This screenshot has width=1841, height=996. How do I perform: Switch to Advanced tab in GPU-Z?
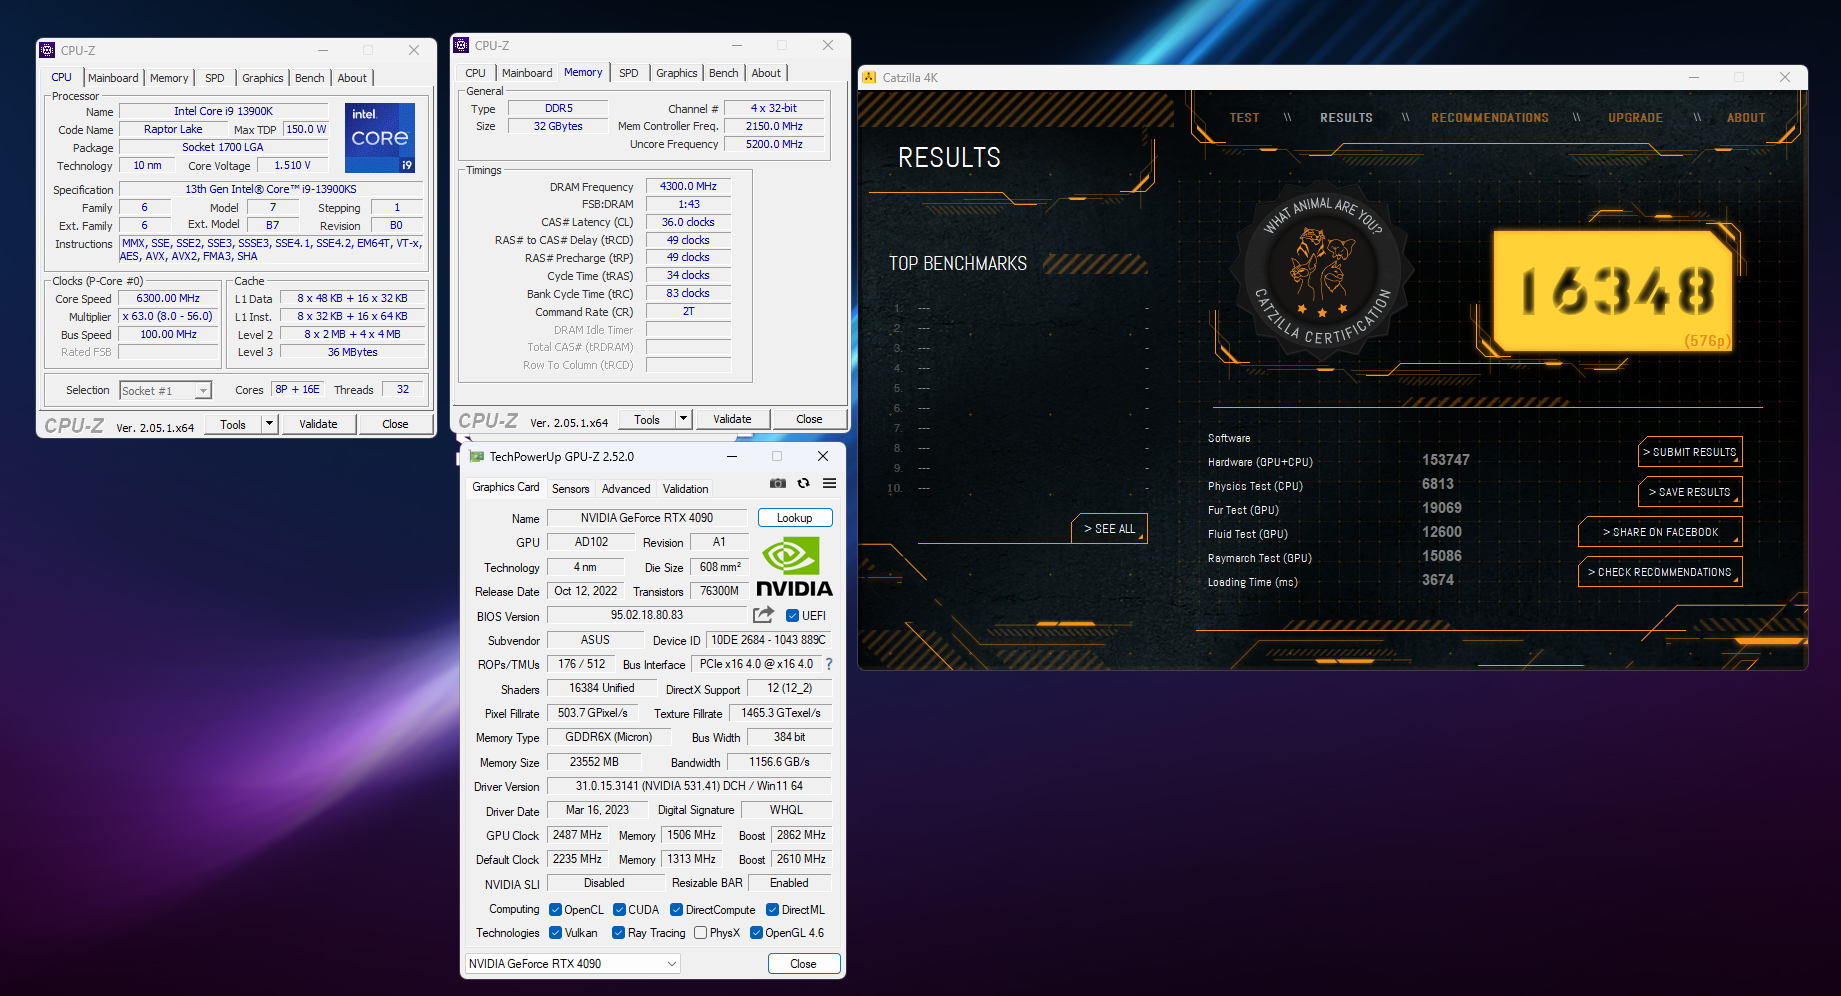[626, 489]
